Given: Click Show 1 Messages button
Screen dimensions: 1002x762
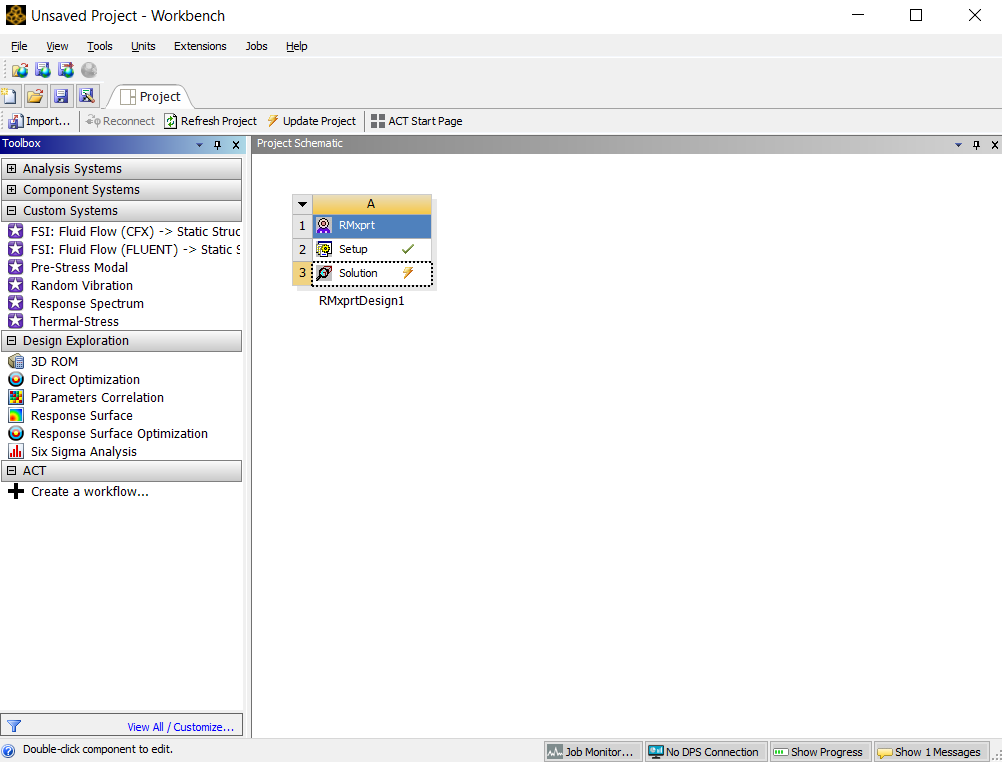Looking at the screenshot, I should point(930,752).
